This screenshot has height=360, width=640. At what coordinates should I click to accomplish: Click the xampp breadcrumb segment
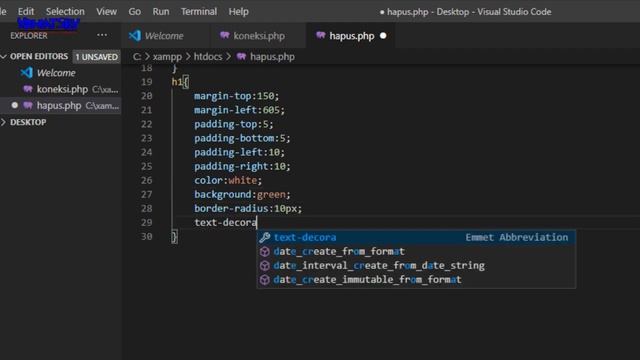click(167, 56)
